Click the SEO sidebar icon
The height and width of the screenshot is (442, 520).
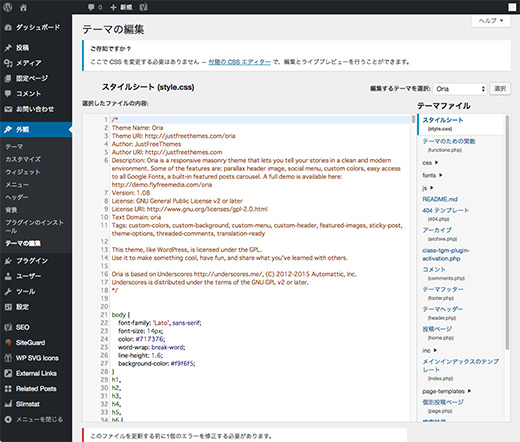click(8, 327)
